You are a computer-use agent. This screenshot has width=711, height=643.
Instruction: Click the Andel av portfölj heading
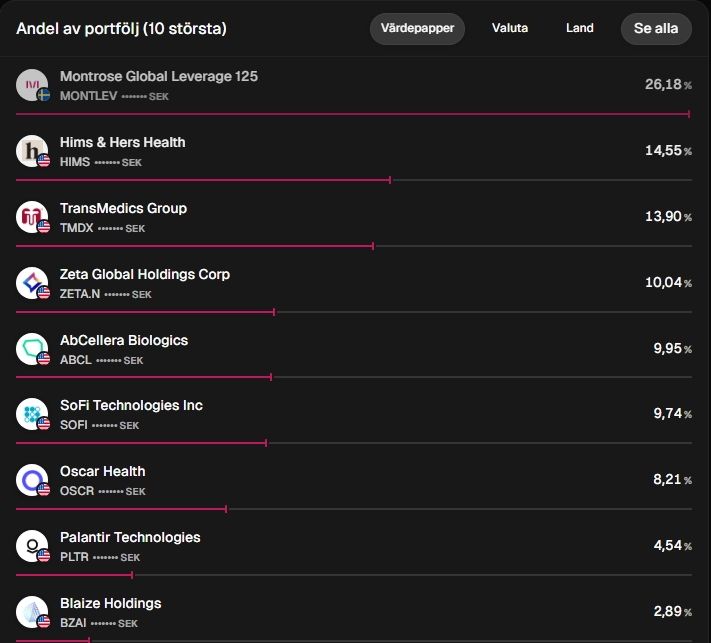(x=121, y=29)
